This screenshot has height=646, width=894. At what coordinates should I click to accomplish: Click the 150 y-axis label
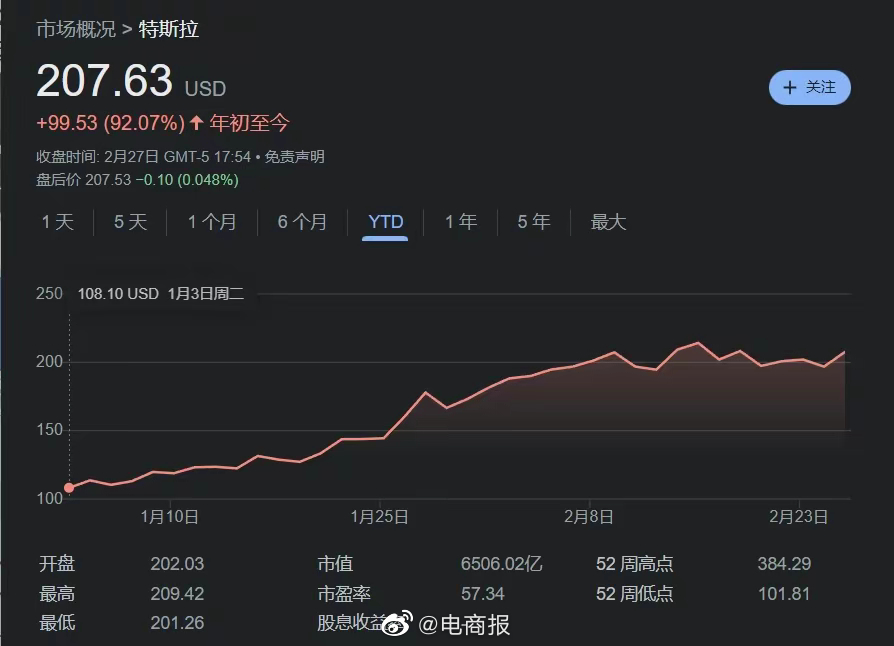49,430
